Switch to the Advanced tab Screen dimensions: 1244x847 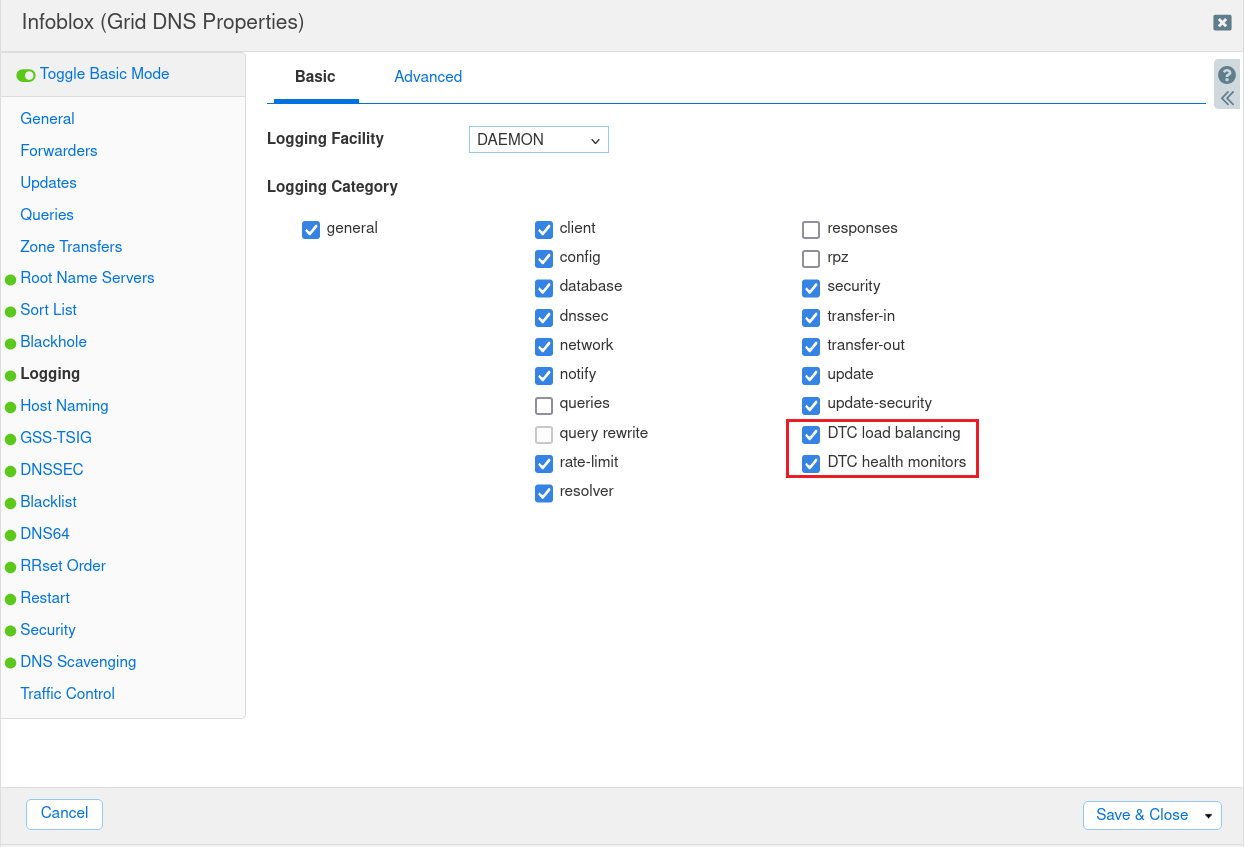click(x=428, y=77)
